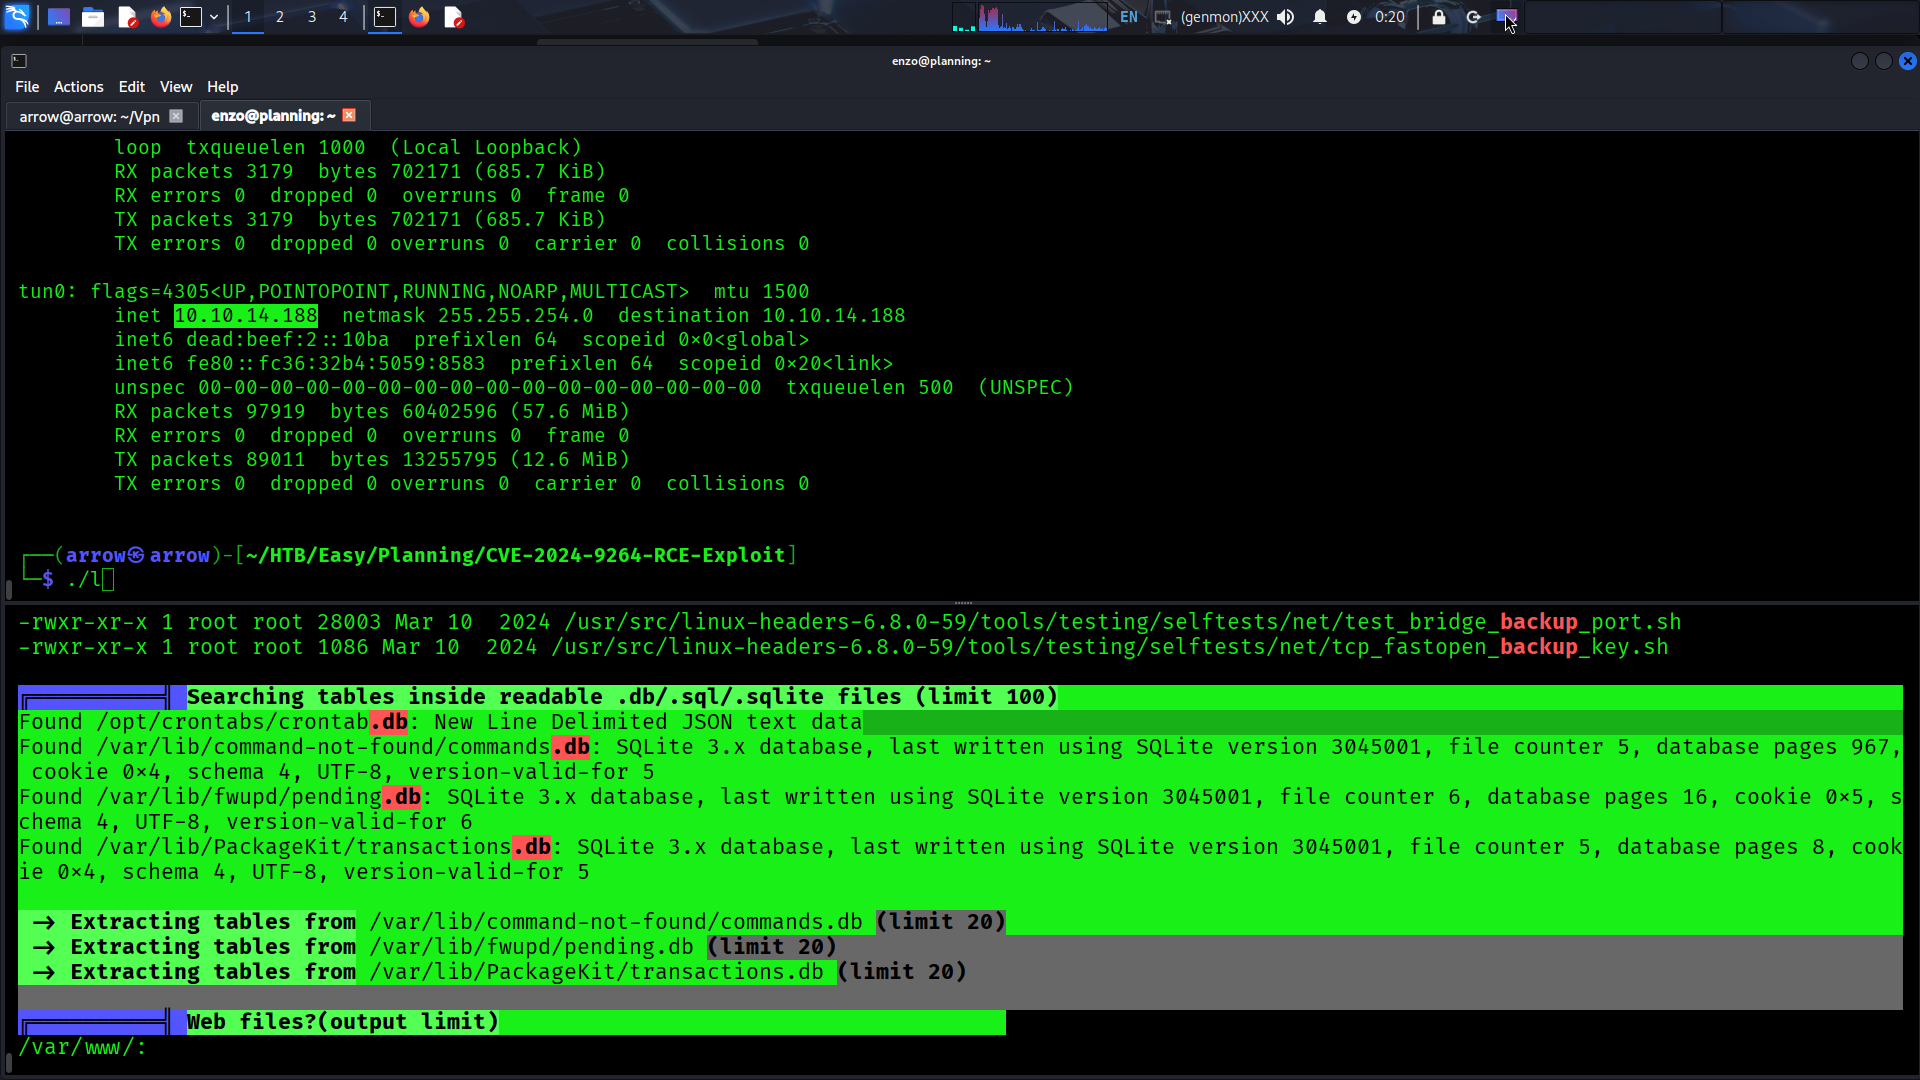The width and height of the screenshot is (1920, 1080).
Task: Open the View menu
Action: pos(175,87)
